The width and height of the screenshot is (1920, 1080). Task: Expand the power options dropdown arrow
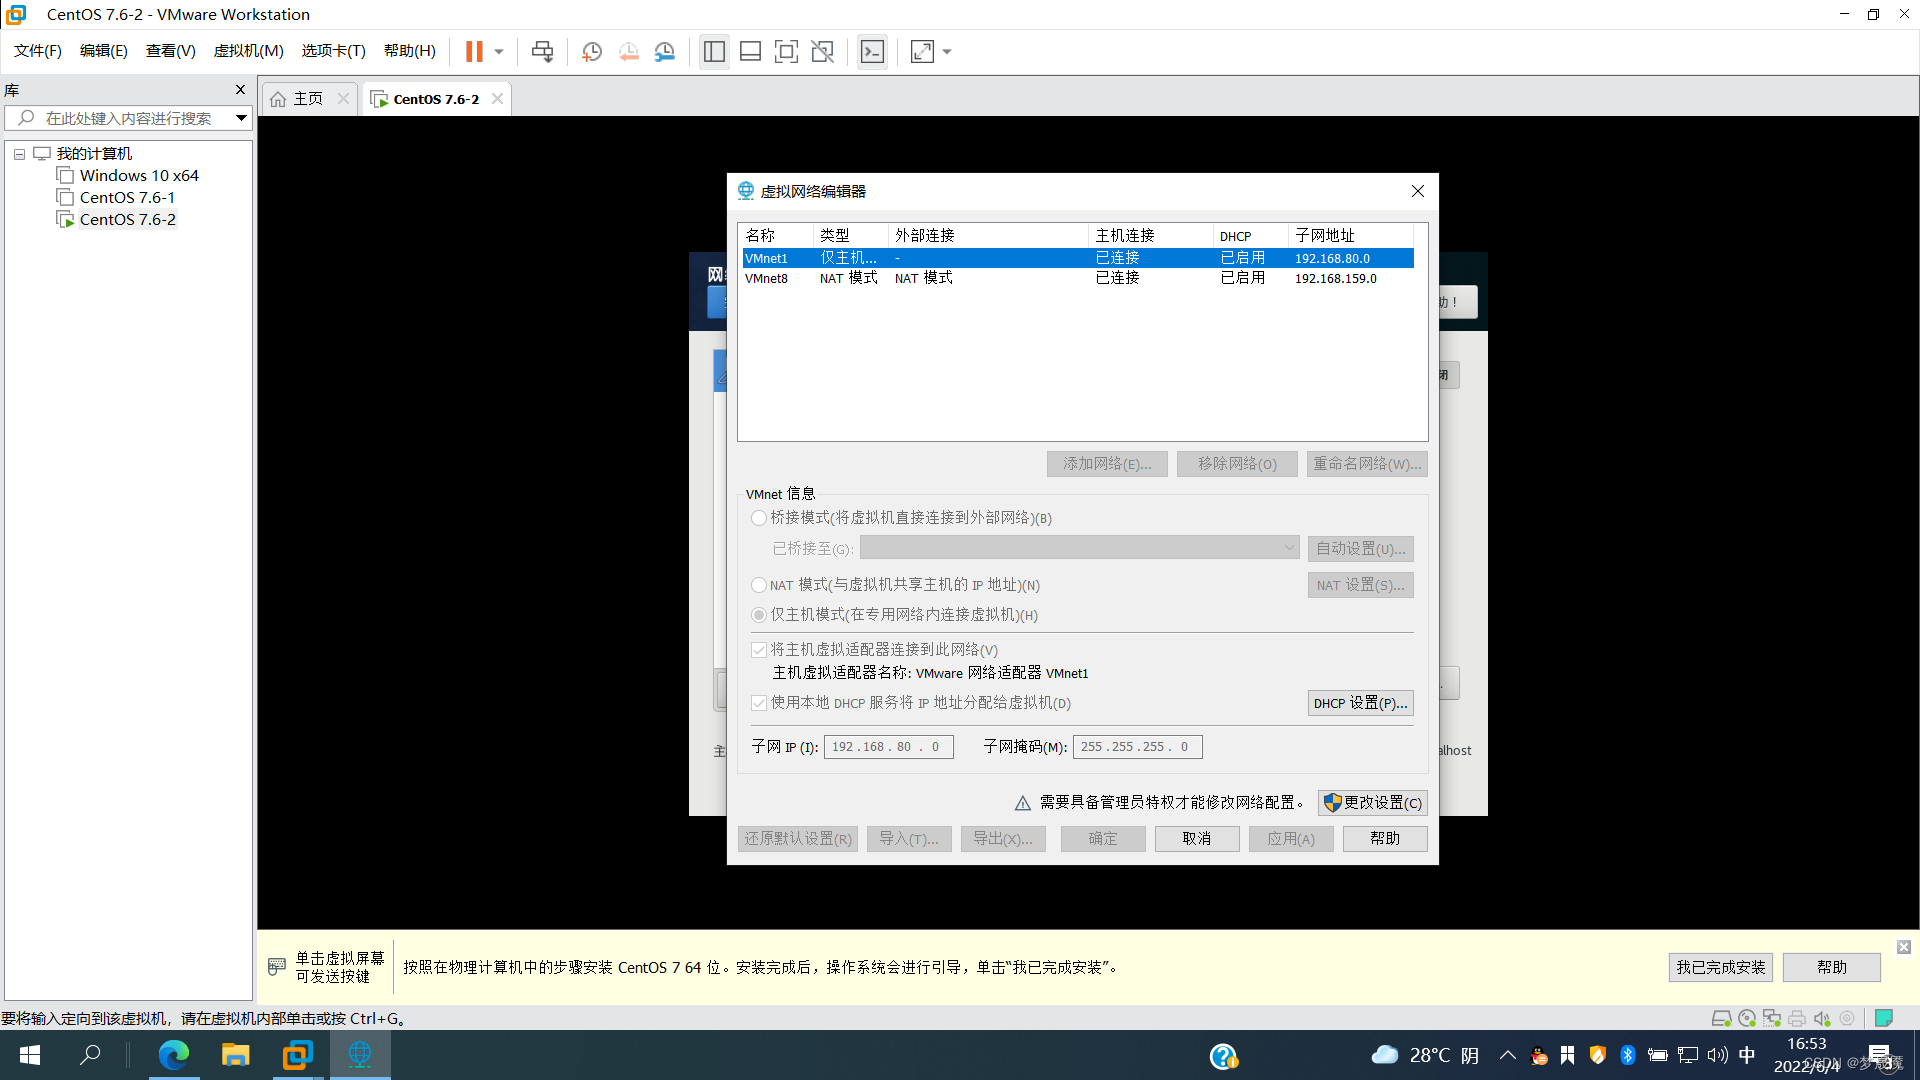(499, 51)
